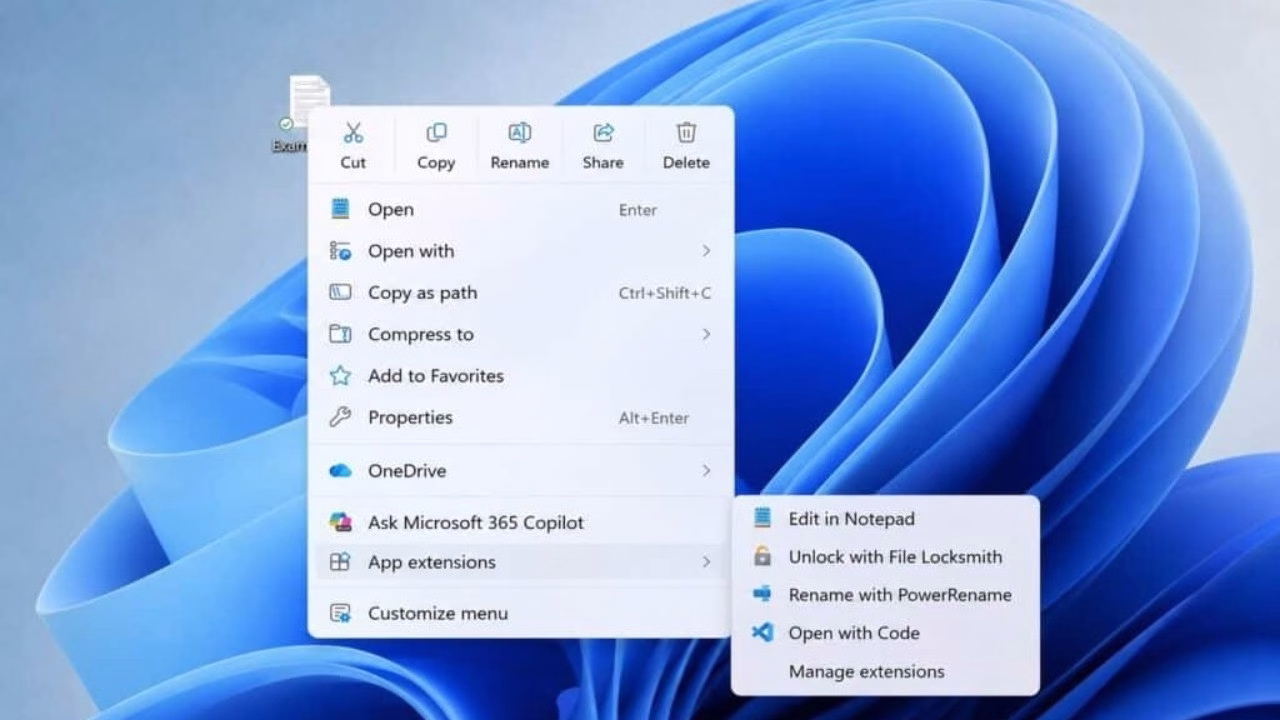Choose Add to Favorites

520,376
